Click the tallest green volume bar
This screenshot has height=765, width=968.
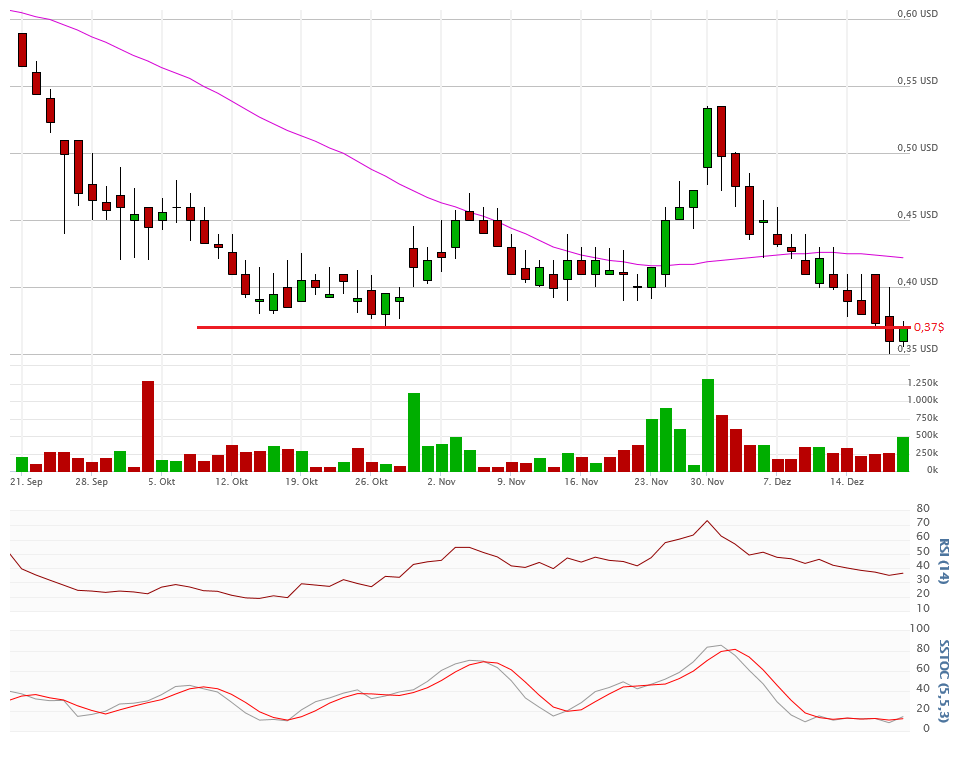708,425
